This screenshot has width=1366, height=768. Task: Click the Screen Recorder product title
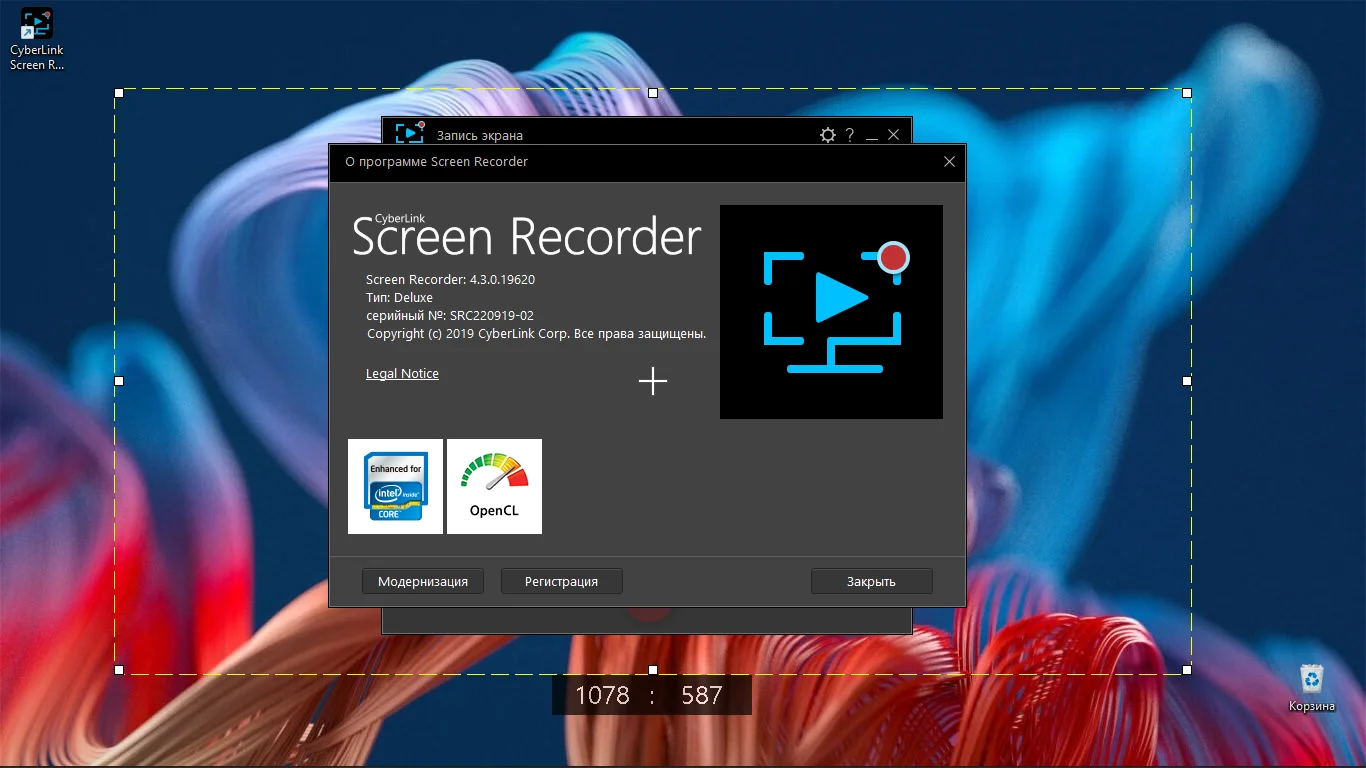(527, 237)
